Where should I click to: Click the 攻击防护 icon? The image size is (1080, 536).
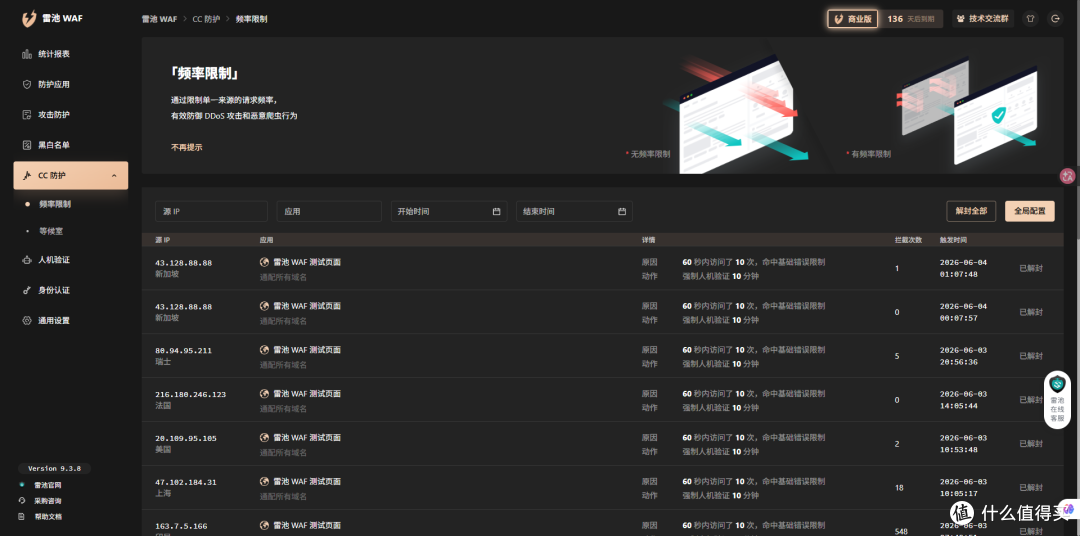pyautogui.click(x=27, y=114)
